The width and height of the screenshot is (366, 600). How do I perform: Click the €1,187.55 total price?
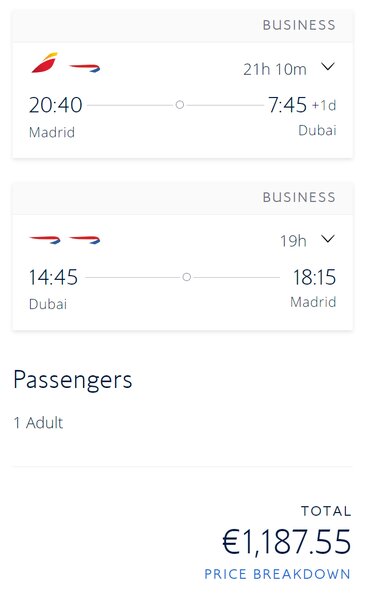(286, 541)
